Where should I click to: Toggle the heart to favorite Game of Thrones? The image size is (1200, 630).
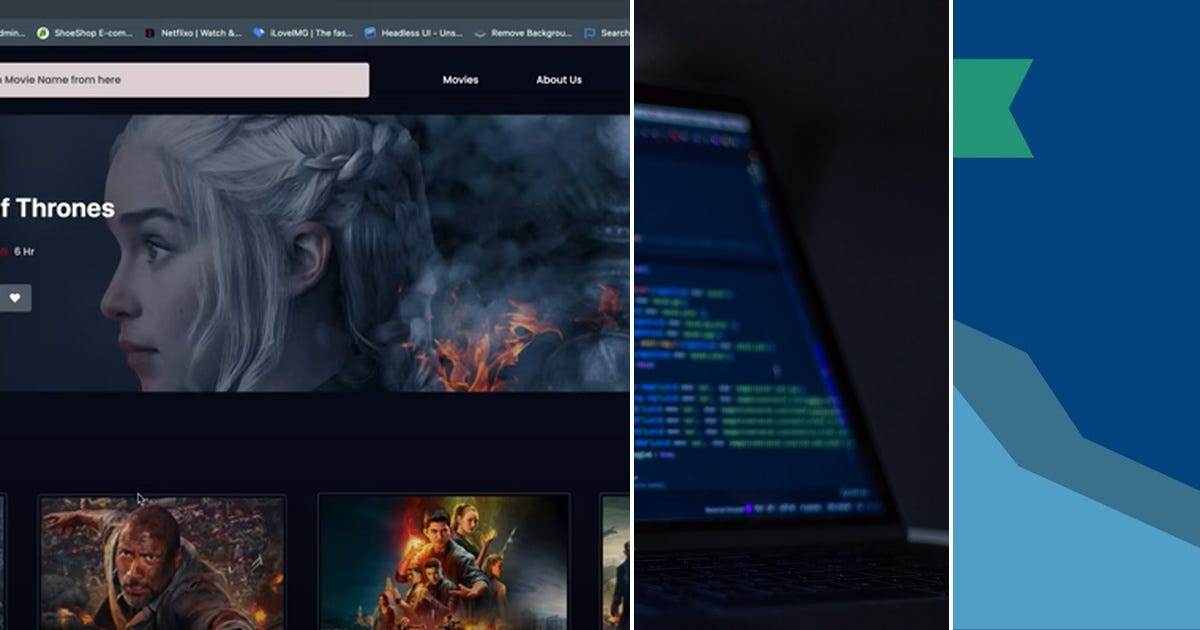coord(14,297)
